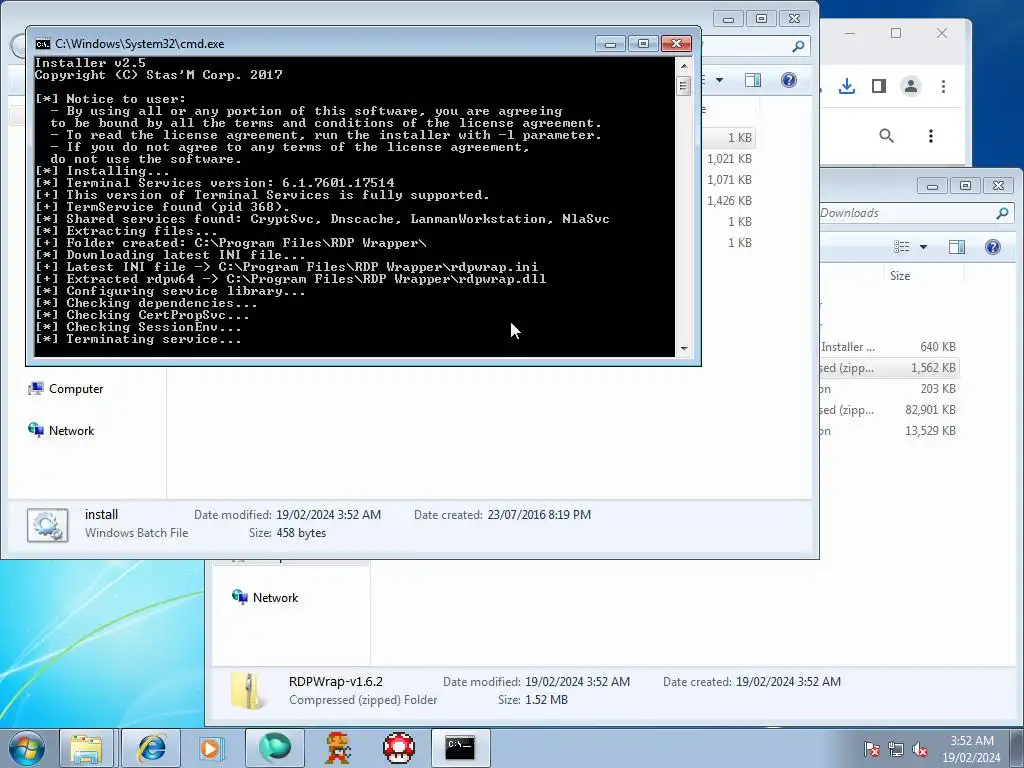Select the 640 KB Installer file
Image resolution: width=1024 pixels, height=768 pixels.
(889, 347)
